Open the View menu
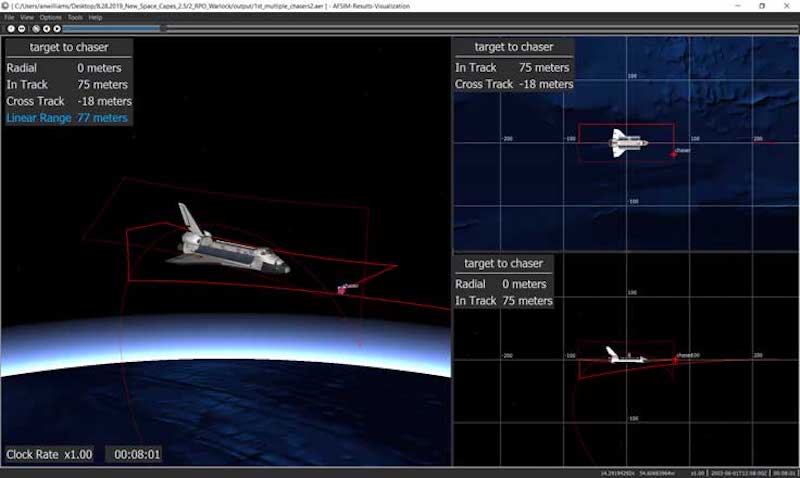Viewport: 800px width, 478px height. pos(27,17)
